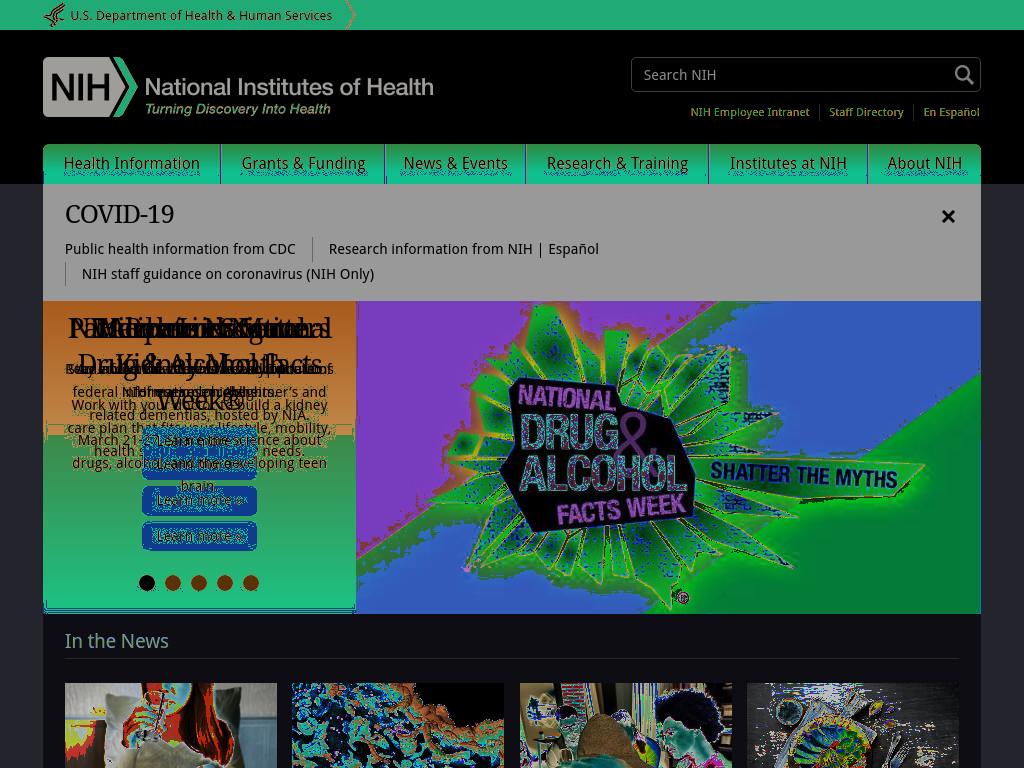Click 'Turning Discovery Into Health' tagline
Viewport: 1024px width, 768px height.
238,109
